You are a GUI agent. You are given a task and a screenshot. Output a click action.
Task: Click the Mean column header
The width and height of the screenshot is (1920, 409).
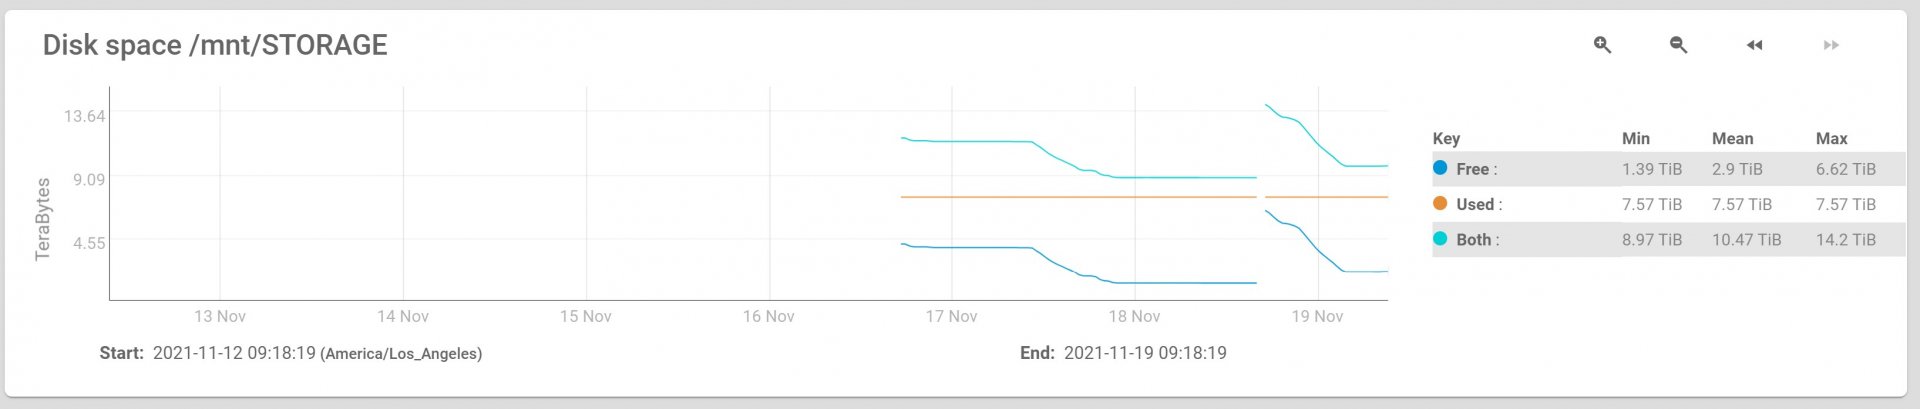pos(1732,138)
